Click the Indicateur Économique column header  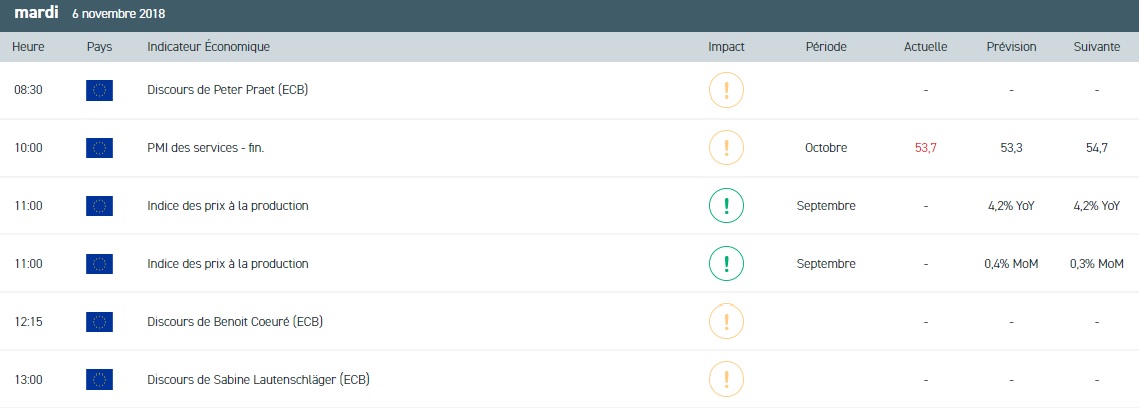208,47
